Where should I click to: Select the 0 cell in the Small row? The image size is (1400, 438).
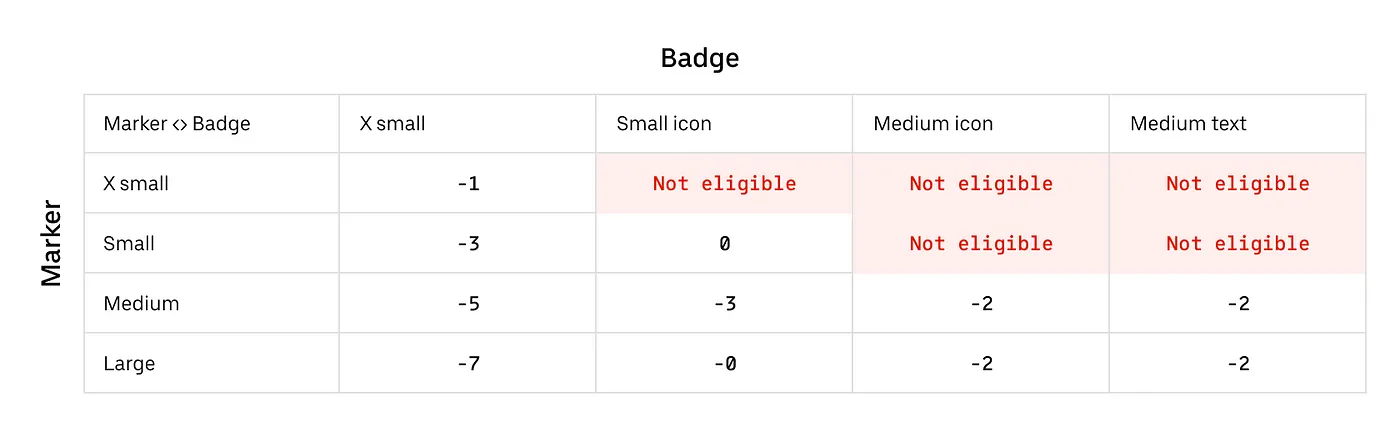(x=724, y=244)
